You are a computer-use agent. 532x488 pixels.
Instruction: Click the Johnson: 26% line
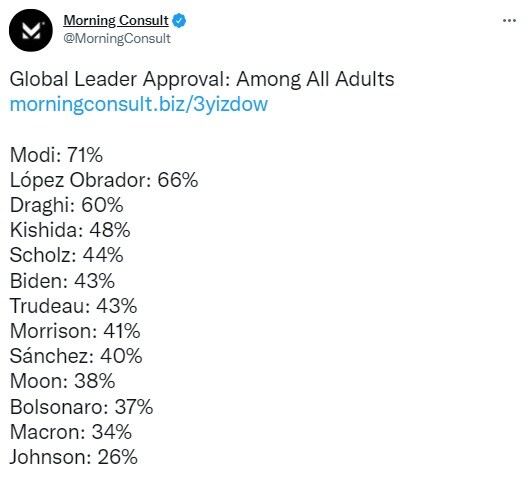coord(74,457)
